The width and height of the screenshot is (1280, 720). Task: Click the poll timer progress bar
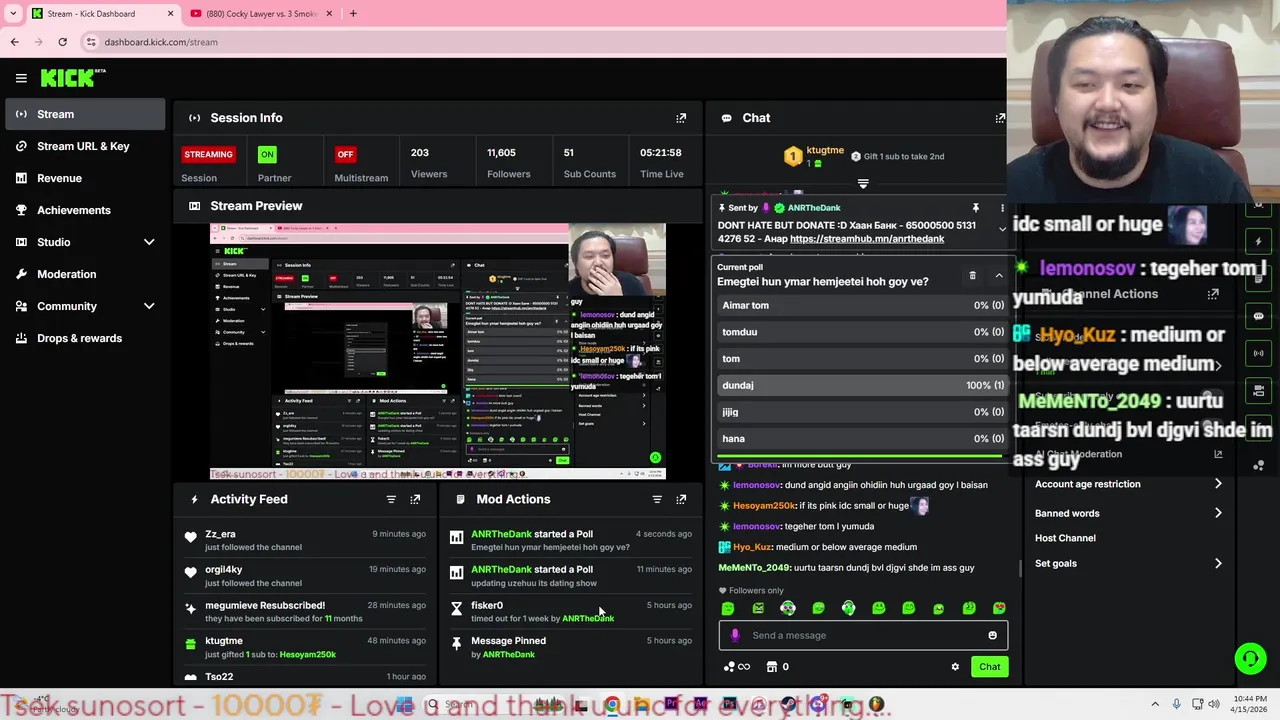coord(860,457)
